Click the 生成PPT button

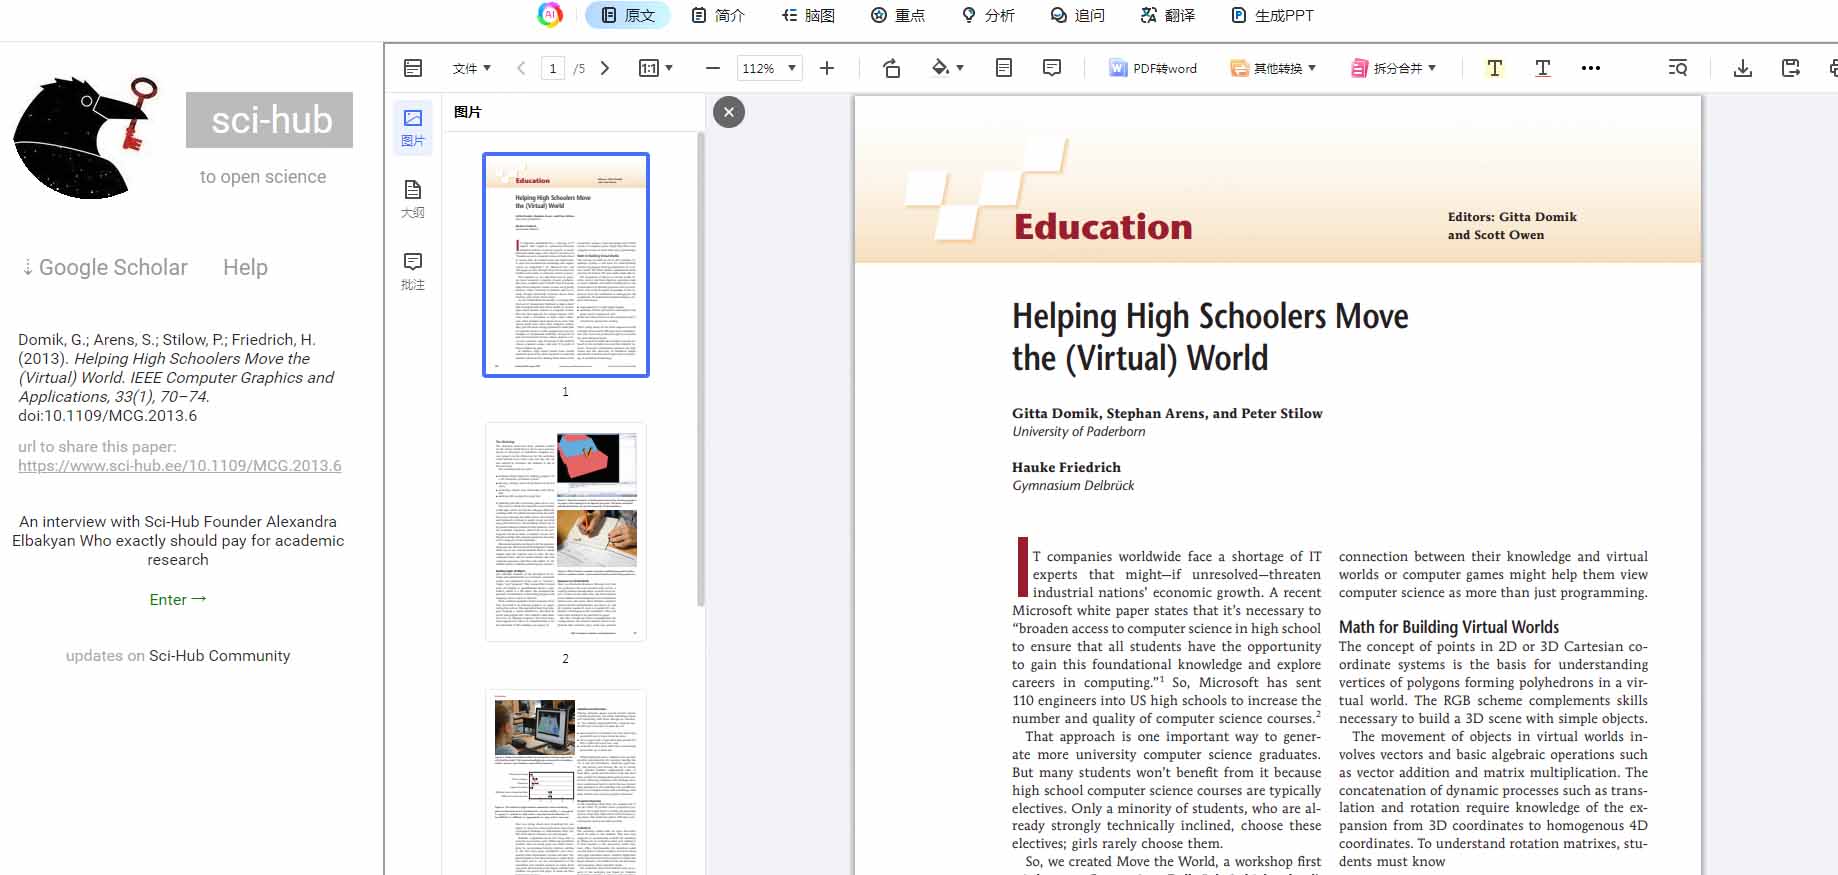point(1273,15)
